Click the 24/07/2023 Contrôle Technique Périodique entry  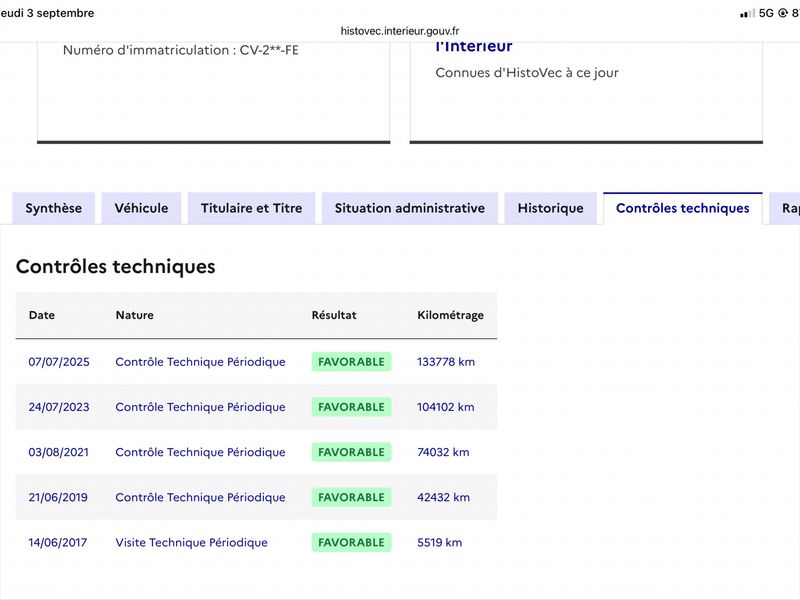pos(201,407)
